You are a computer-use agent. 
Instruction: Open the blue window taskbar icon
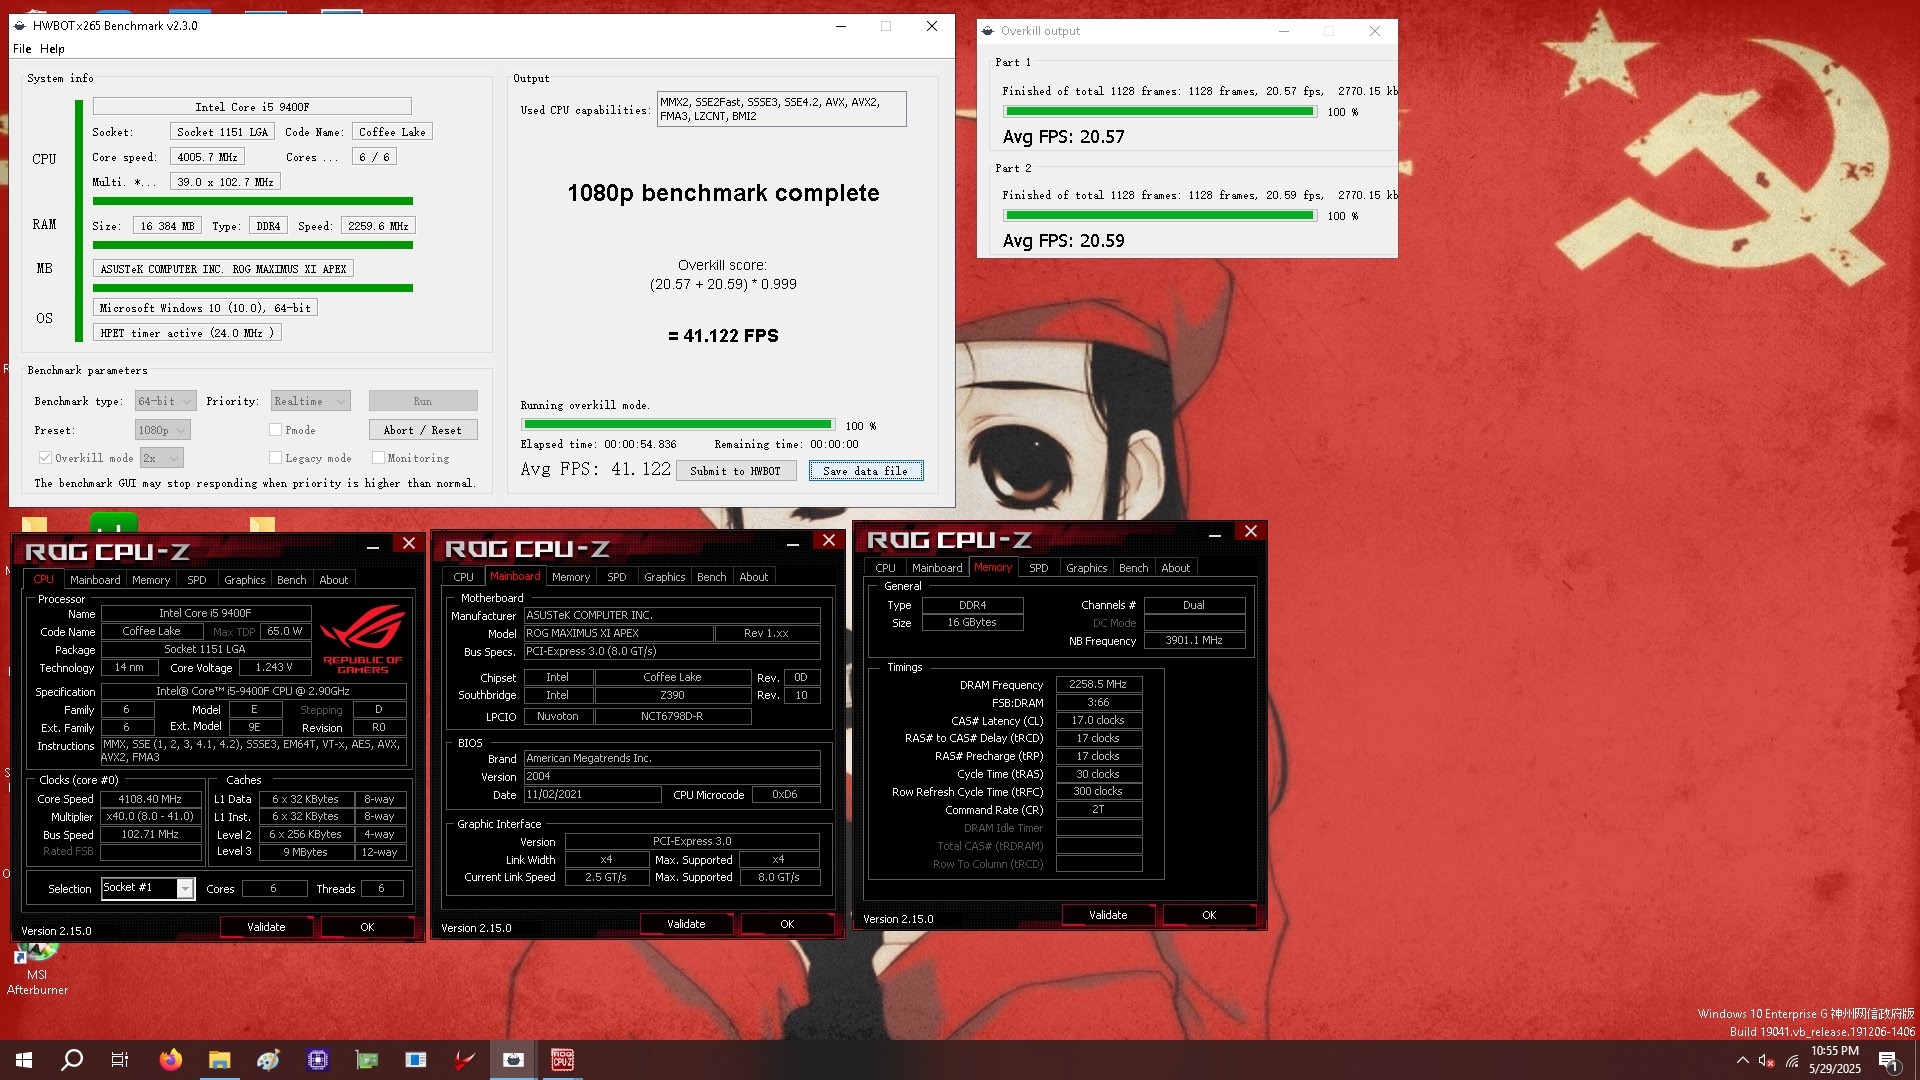(416, 1060)
